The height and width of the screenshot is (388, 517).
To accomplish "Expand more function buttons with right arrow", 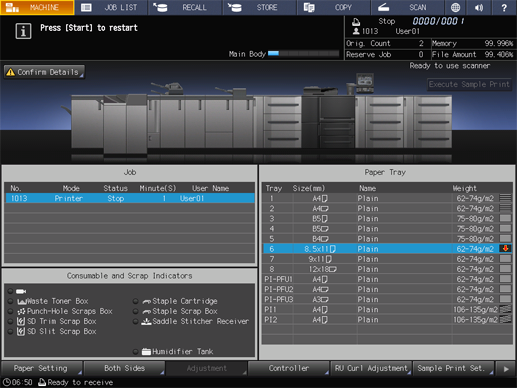I will pyautogui.click(x=506, y=369).
